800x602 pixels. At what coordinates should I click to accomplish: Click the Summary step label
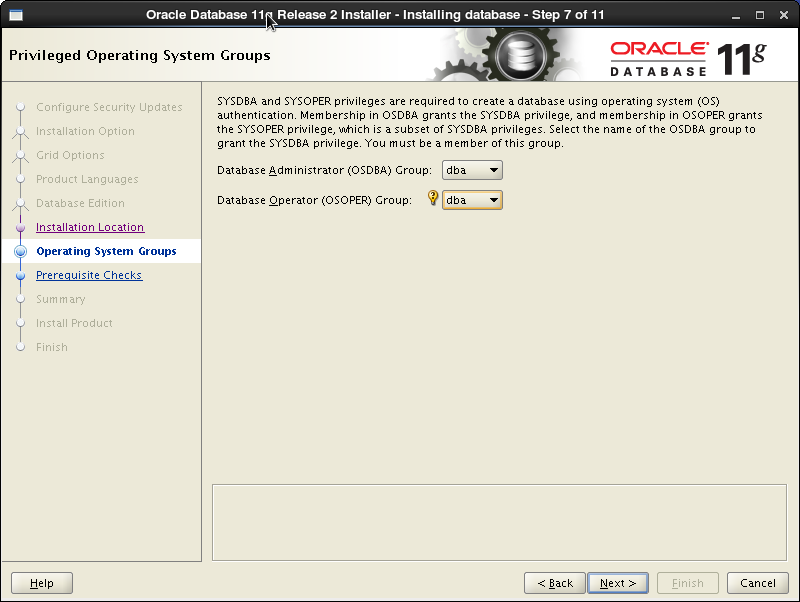(x=60, y=299)
